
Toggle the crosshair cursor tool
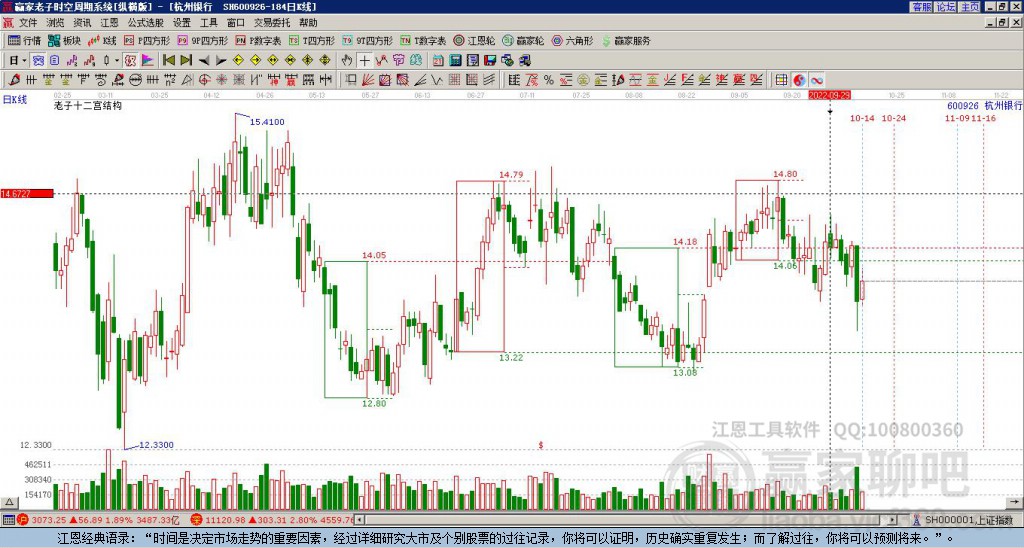click(364, 61)
